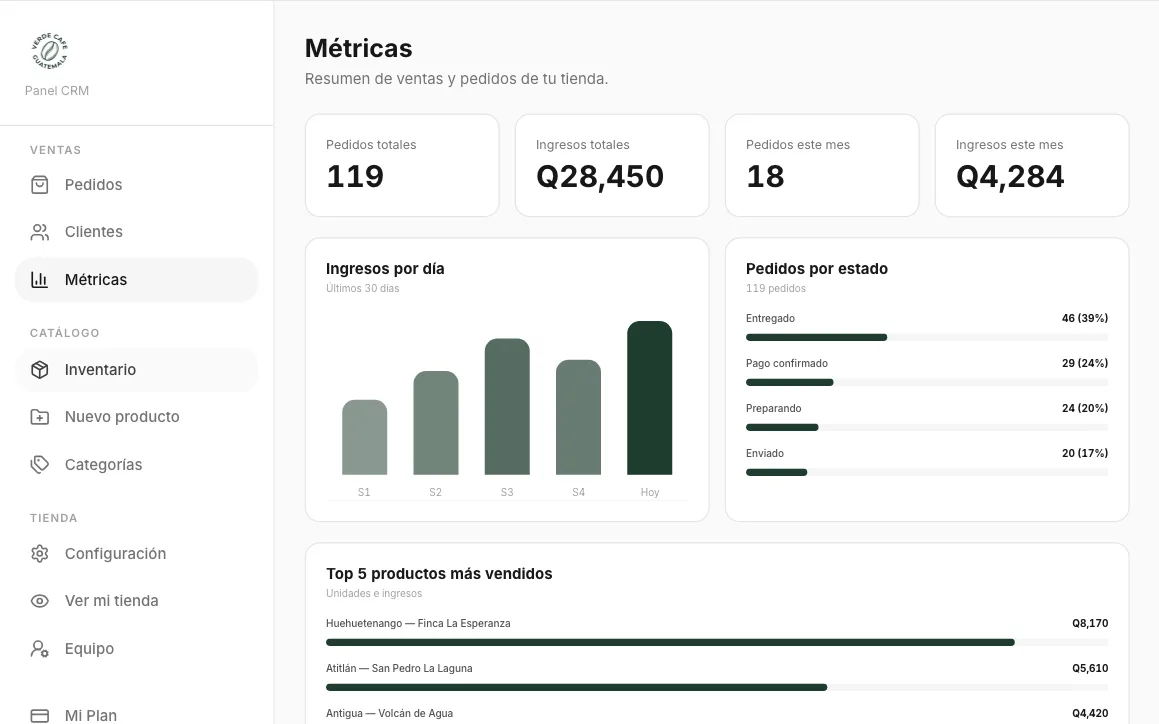Click the Ver mi tienda eye icon
Screen dimensions: 1159x724
click(x=40, y=601)
